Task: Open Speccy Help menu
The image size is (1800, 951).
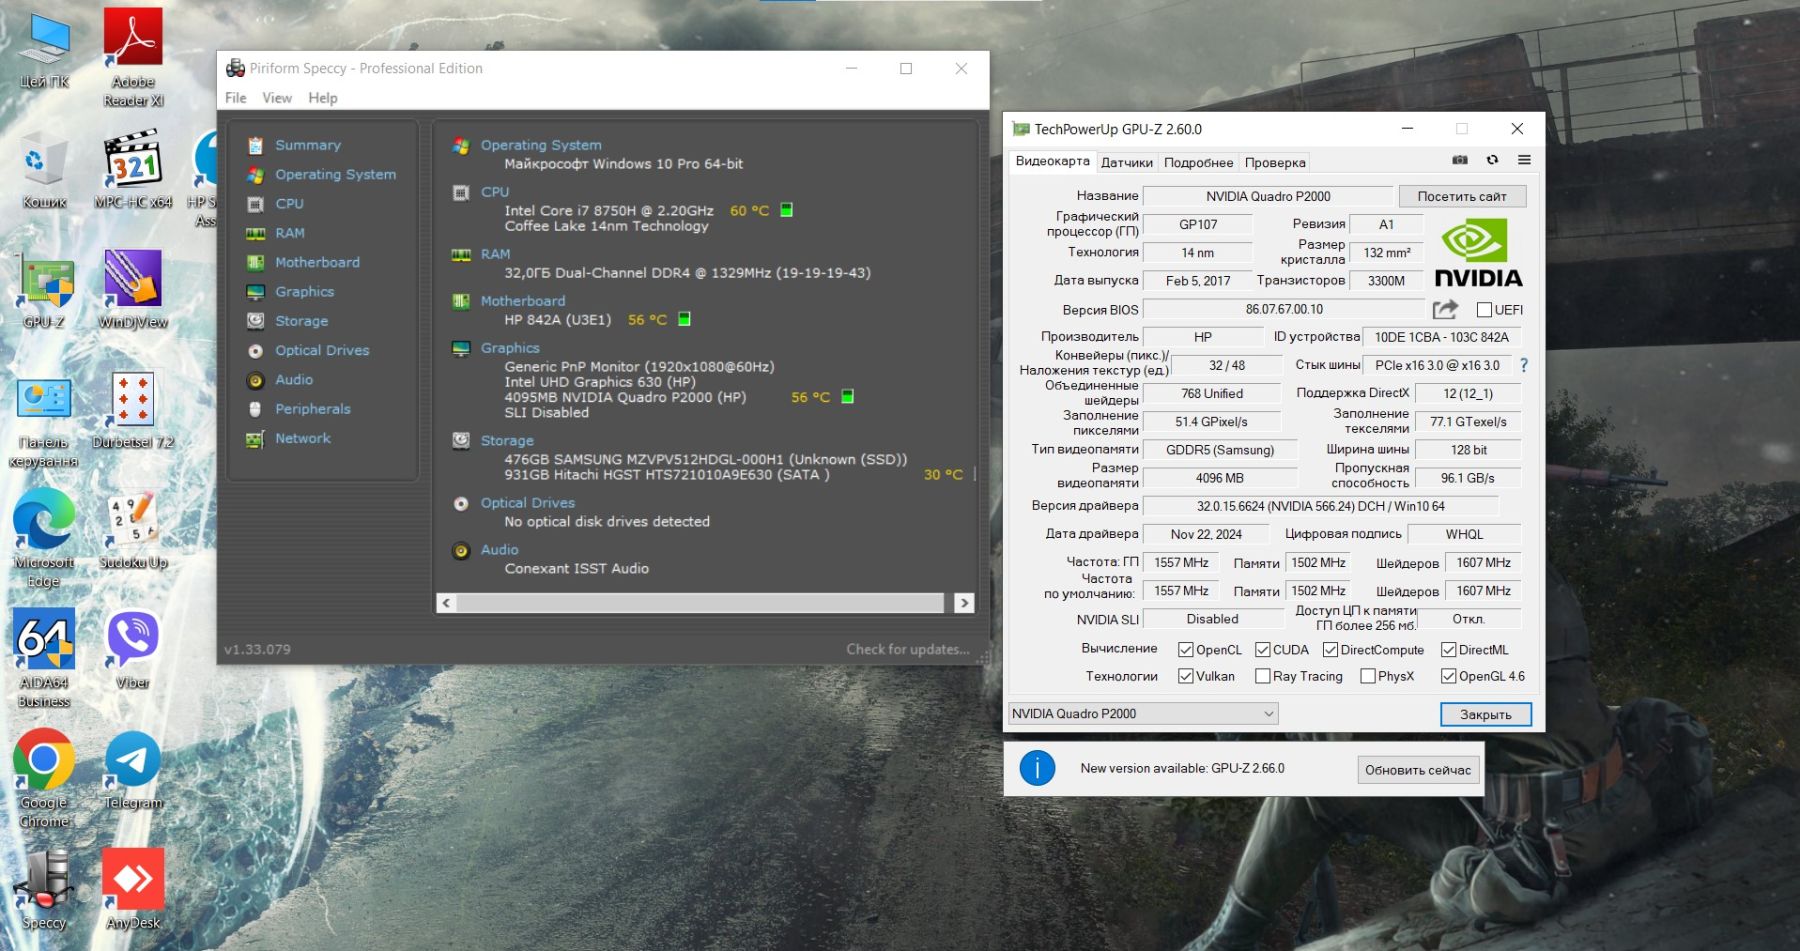Action: 323,98
